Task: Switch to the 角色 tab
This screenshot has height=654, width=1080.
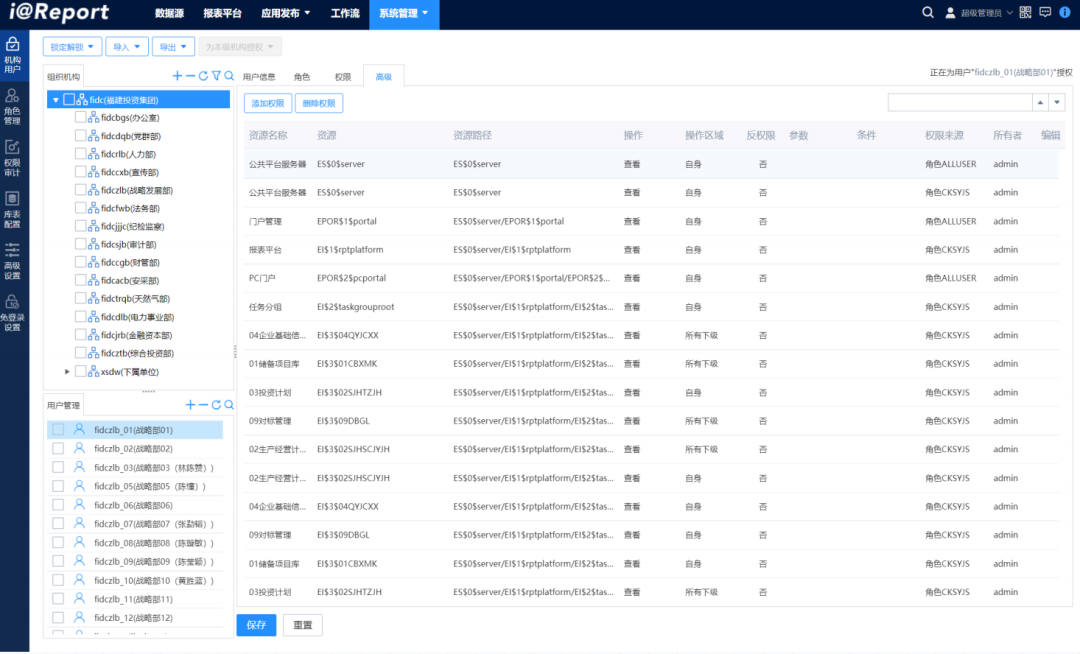Action: [302, 77]
